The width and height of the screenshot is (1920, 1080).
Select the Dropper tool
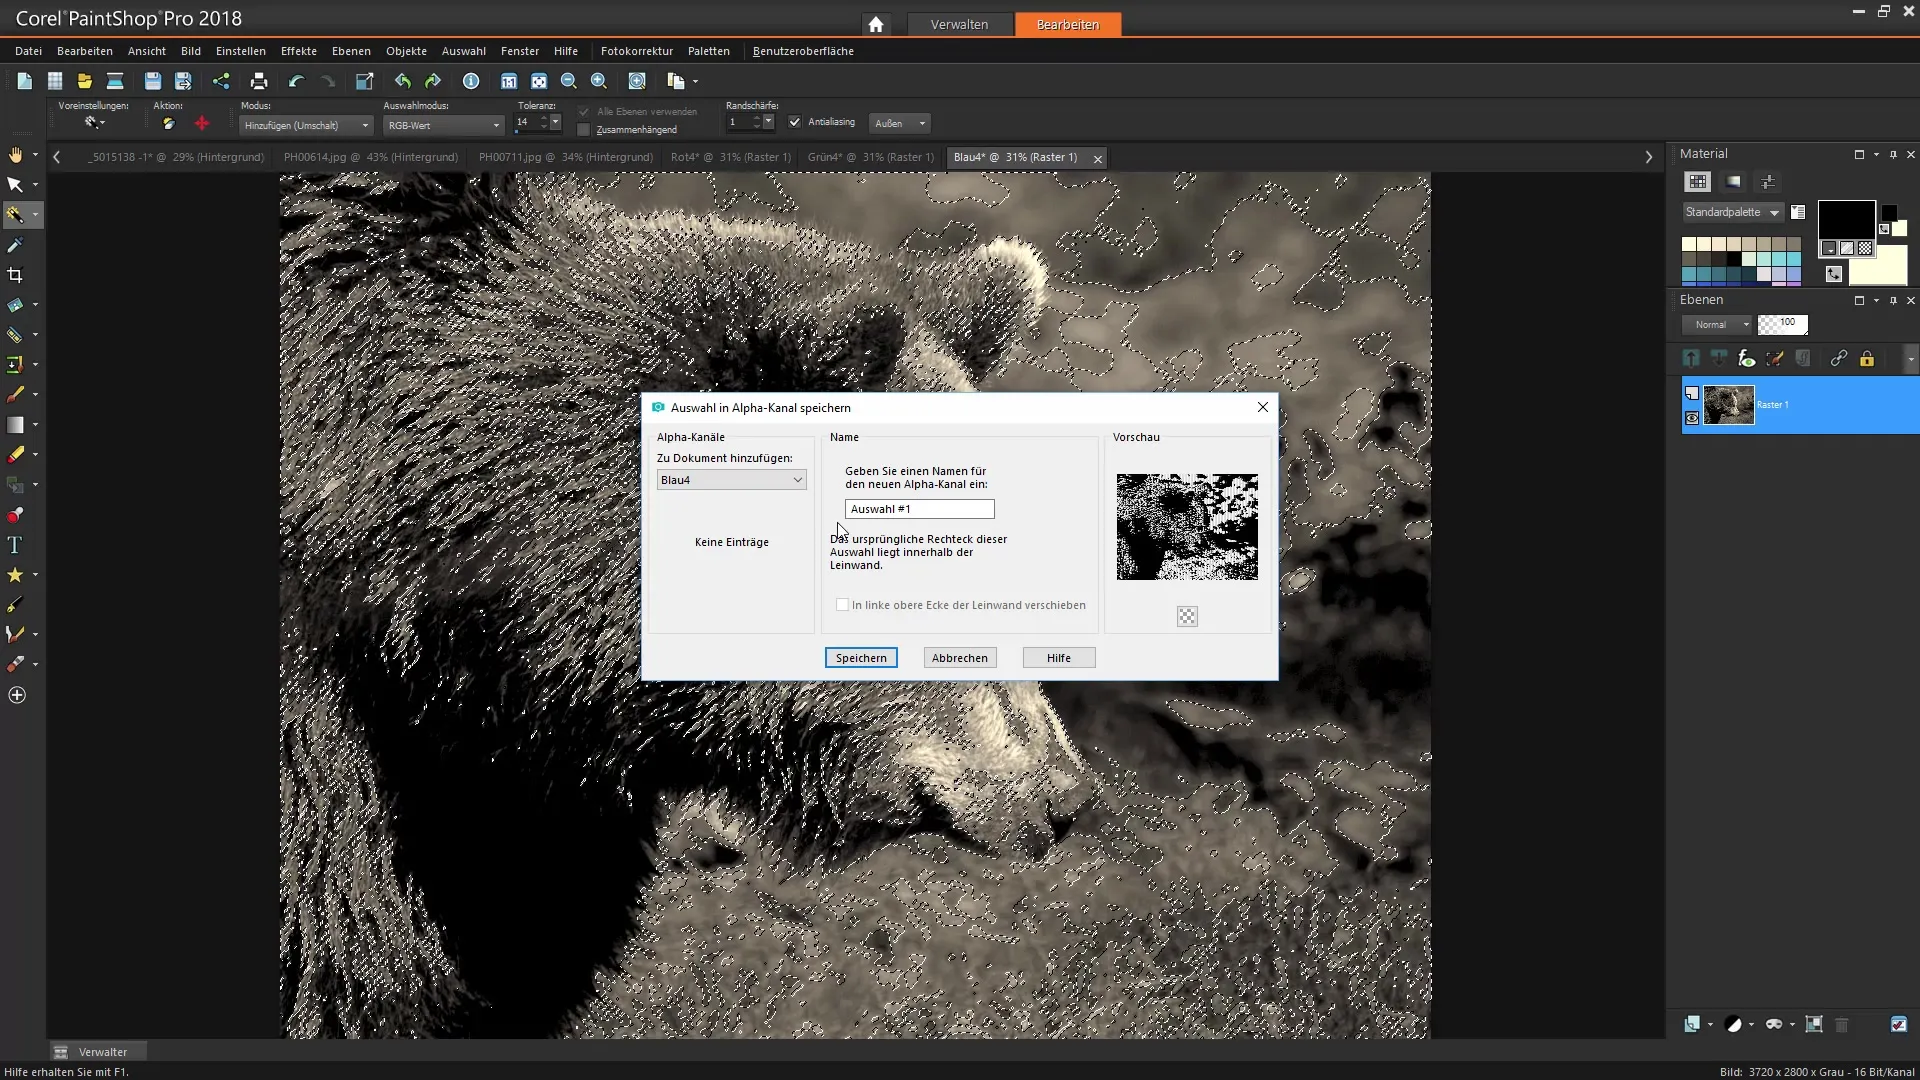15,245
